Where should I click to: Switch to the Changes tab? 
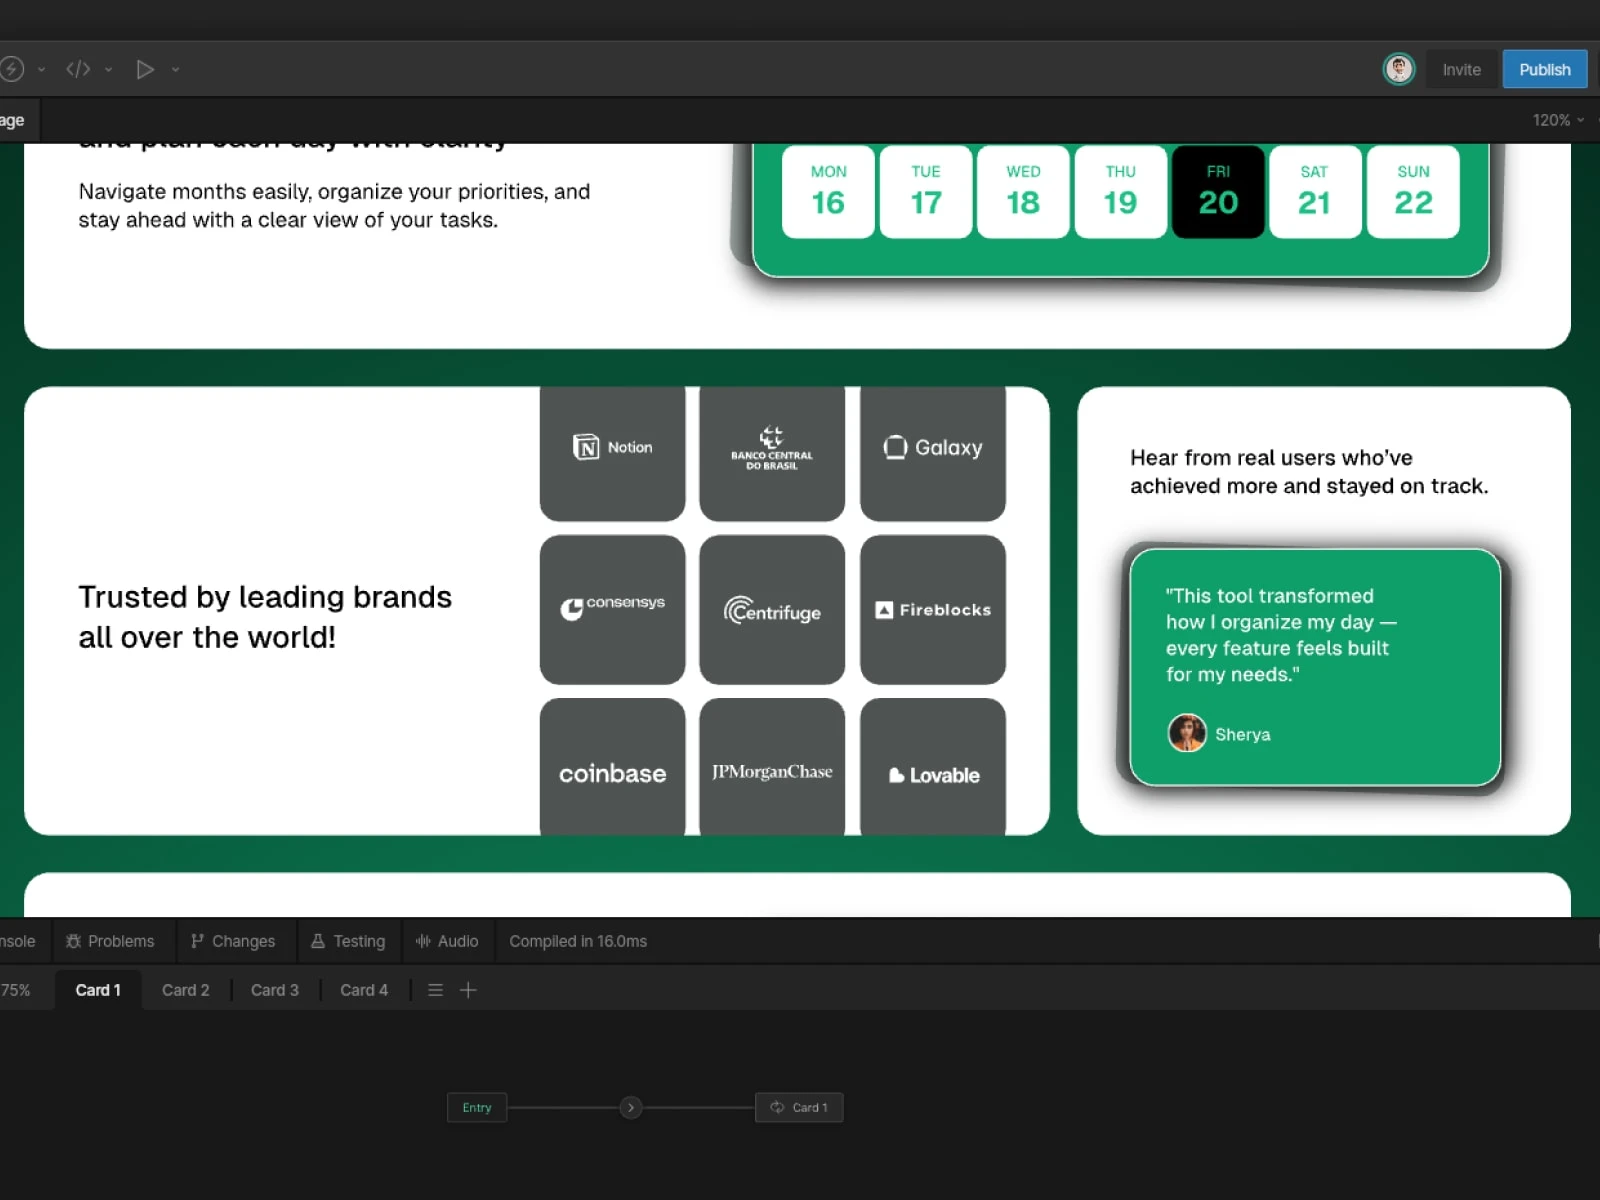[233, 941]
